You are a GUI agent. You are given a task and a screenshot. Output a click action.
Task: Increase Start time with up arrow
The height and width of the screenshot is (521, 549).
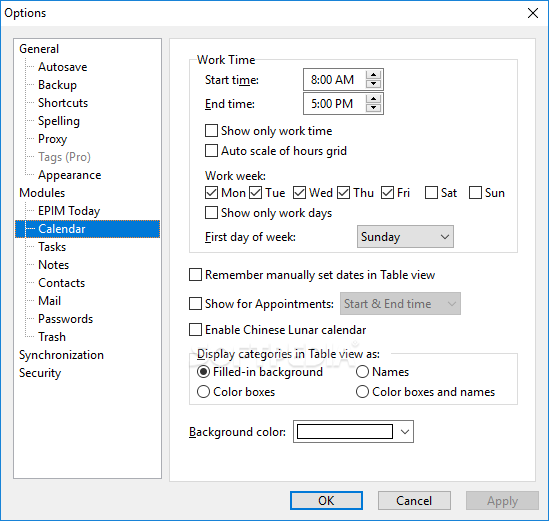click(374, 75)
